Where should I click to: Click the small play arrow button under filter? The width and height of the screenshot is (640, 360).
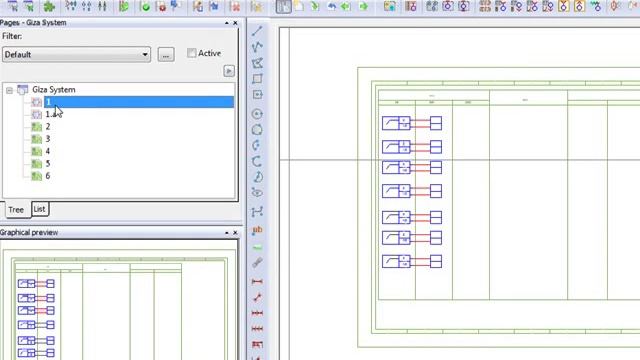point(229,71)
